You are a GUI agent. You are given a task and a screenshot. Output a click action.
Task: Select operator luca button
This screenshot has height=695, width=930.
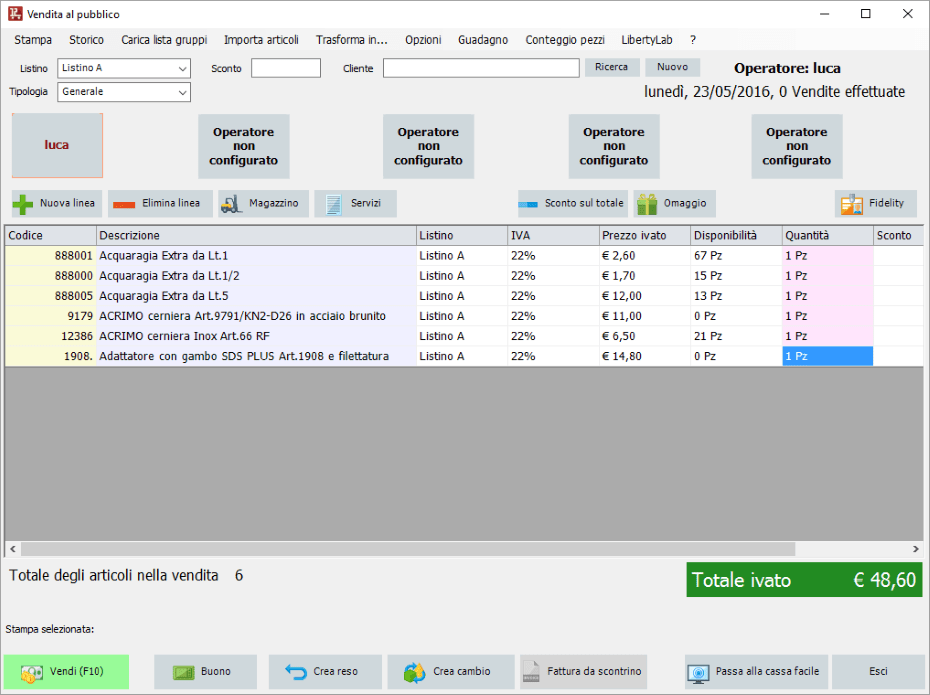[57, 145]
